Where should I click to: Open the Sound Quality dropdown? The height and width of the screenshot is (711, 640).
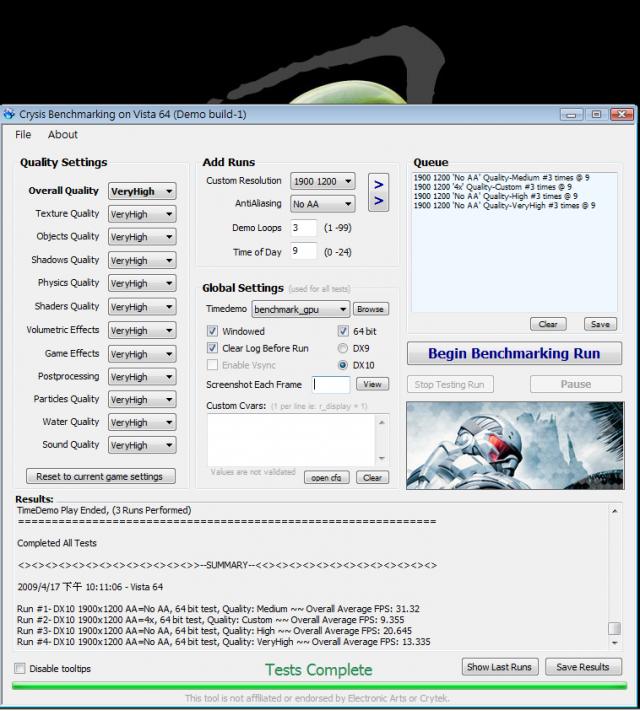click(x=142, y=445)
